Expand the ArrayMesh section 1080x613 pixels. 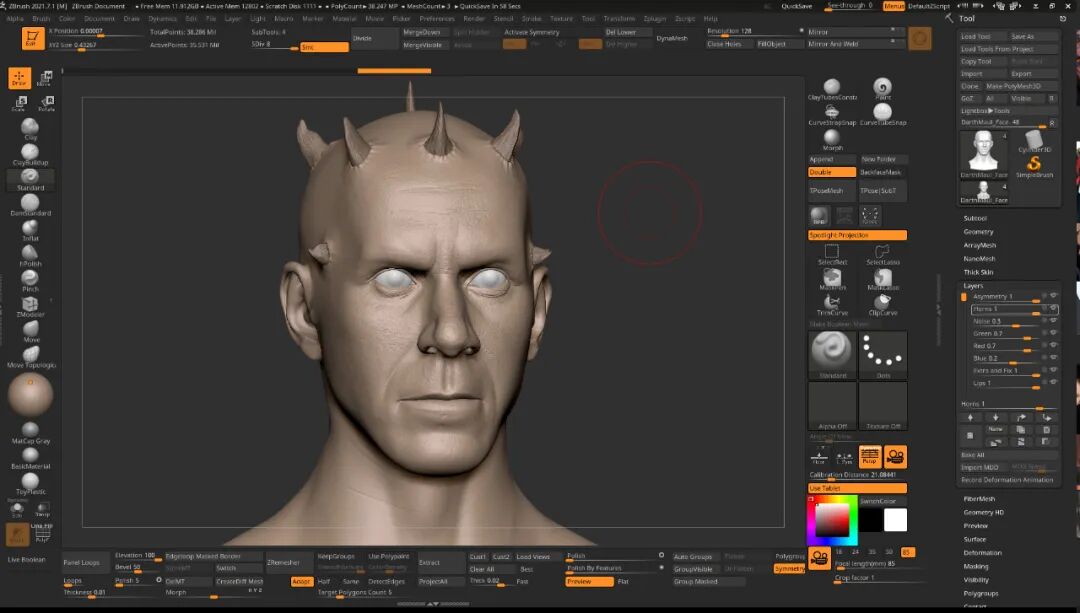979,245
